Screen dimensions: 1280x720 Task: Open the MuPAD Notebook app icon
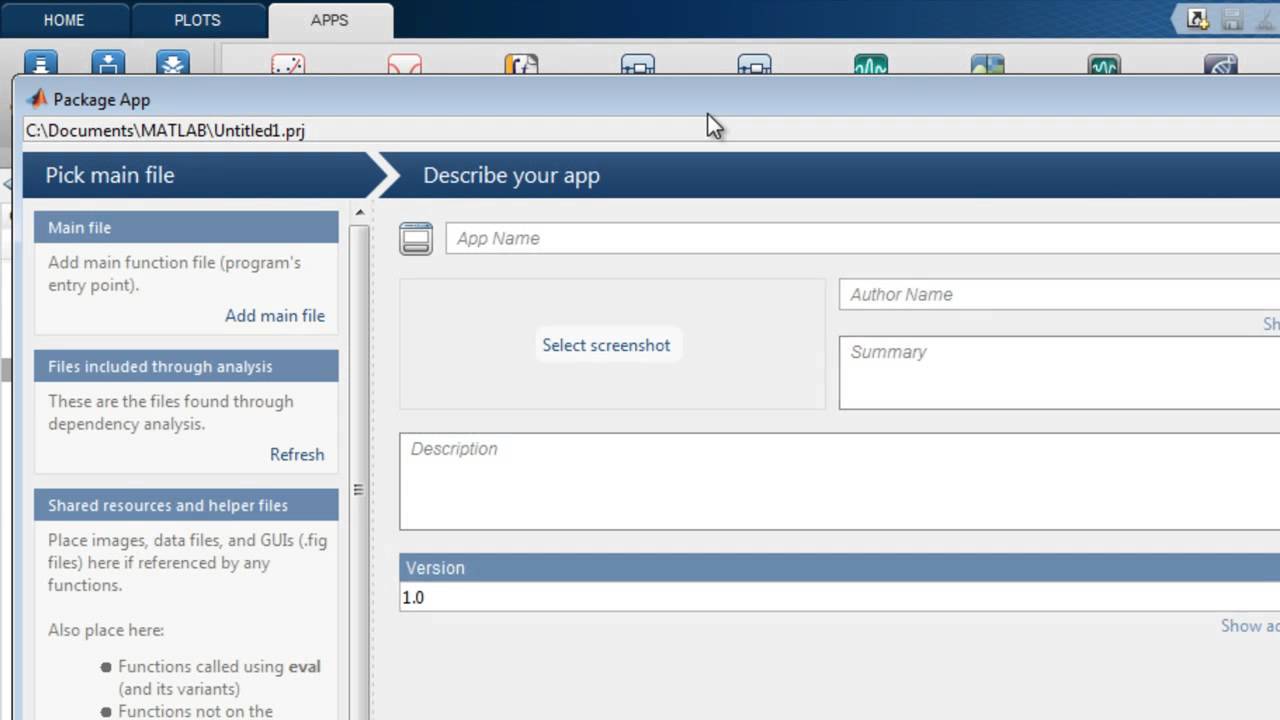pos(521,65)
